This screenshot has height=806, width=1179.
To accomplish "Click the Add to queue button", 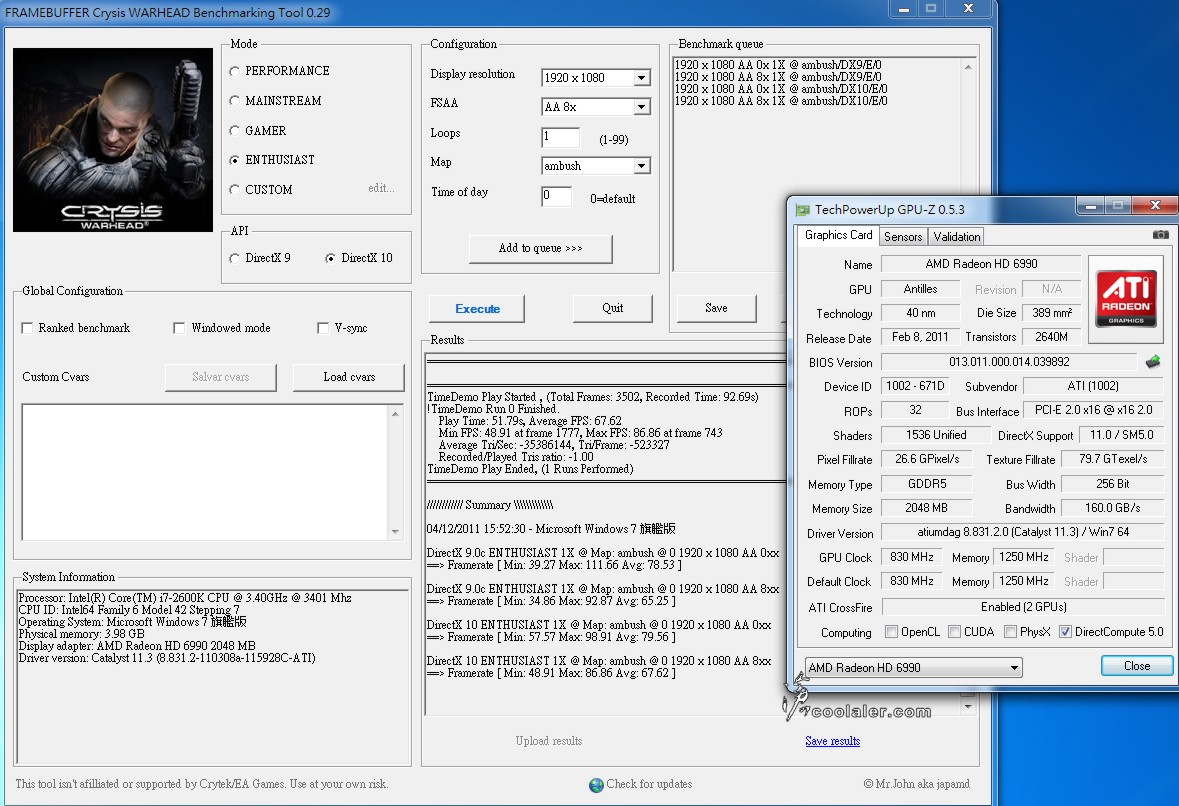I will [x=541, y=249].
